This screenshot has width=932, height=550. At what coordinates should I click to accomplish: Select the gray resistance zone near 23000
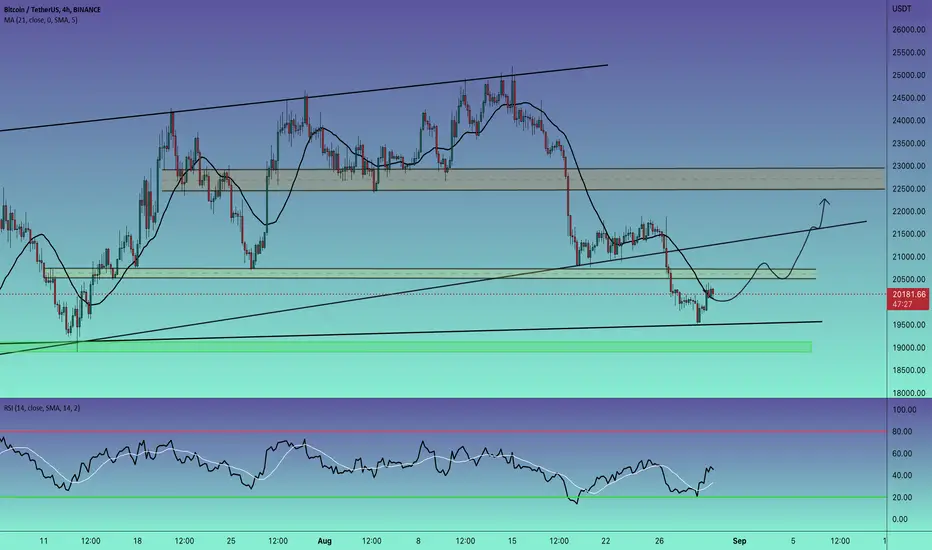click(523, 179)
